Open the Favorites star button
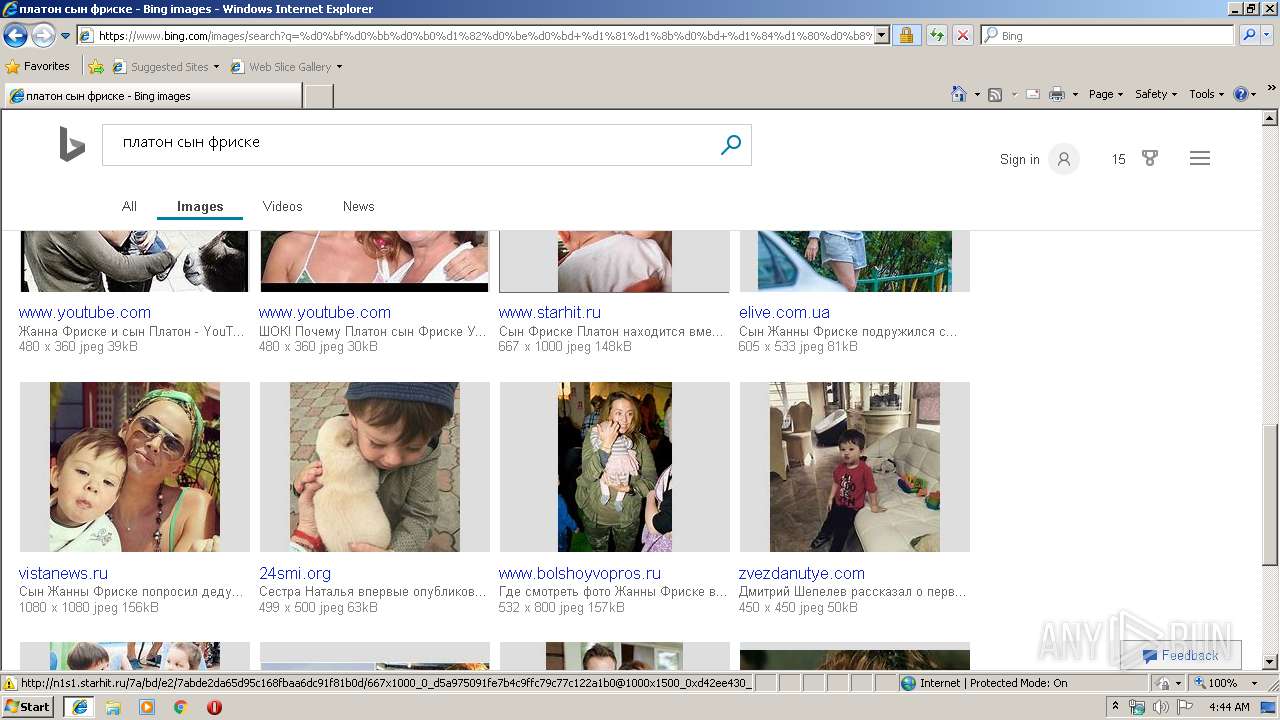 coord(38,67)
